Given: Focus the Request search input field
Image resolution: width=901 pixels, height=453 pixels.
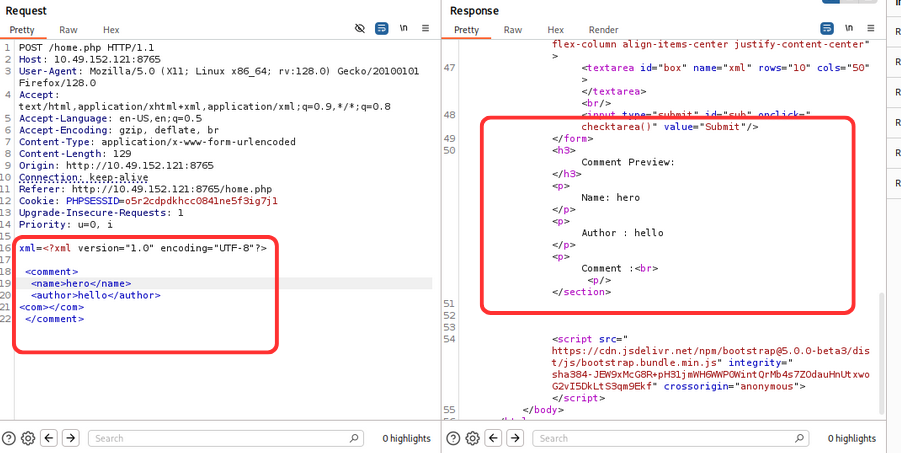Looking at the screenshot, I should (x=225, y=438).
